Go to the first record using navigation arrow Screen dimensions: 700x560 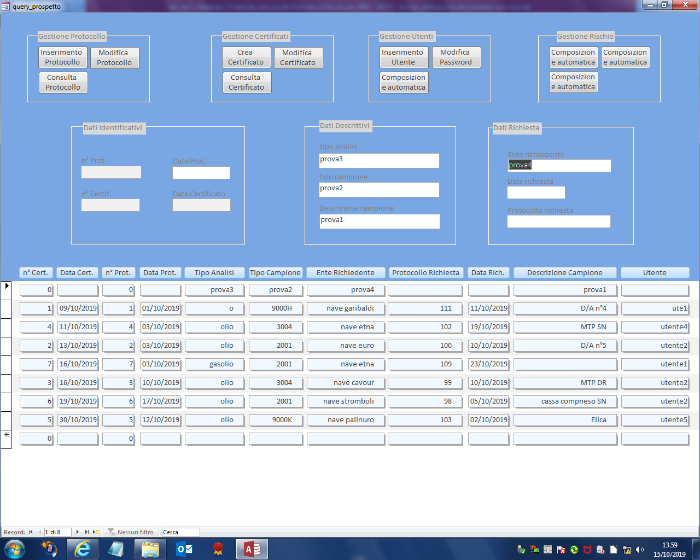(x=30, y=532)
